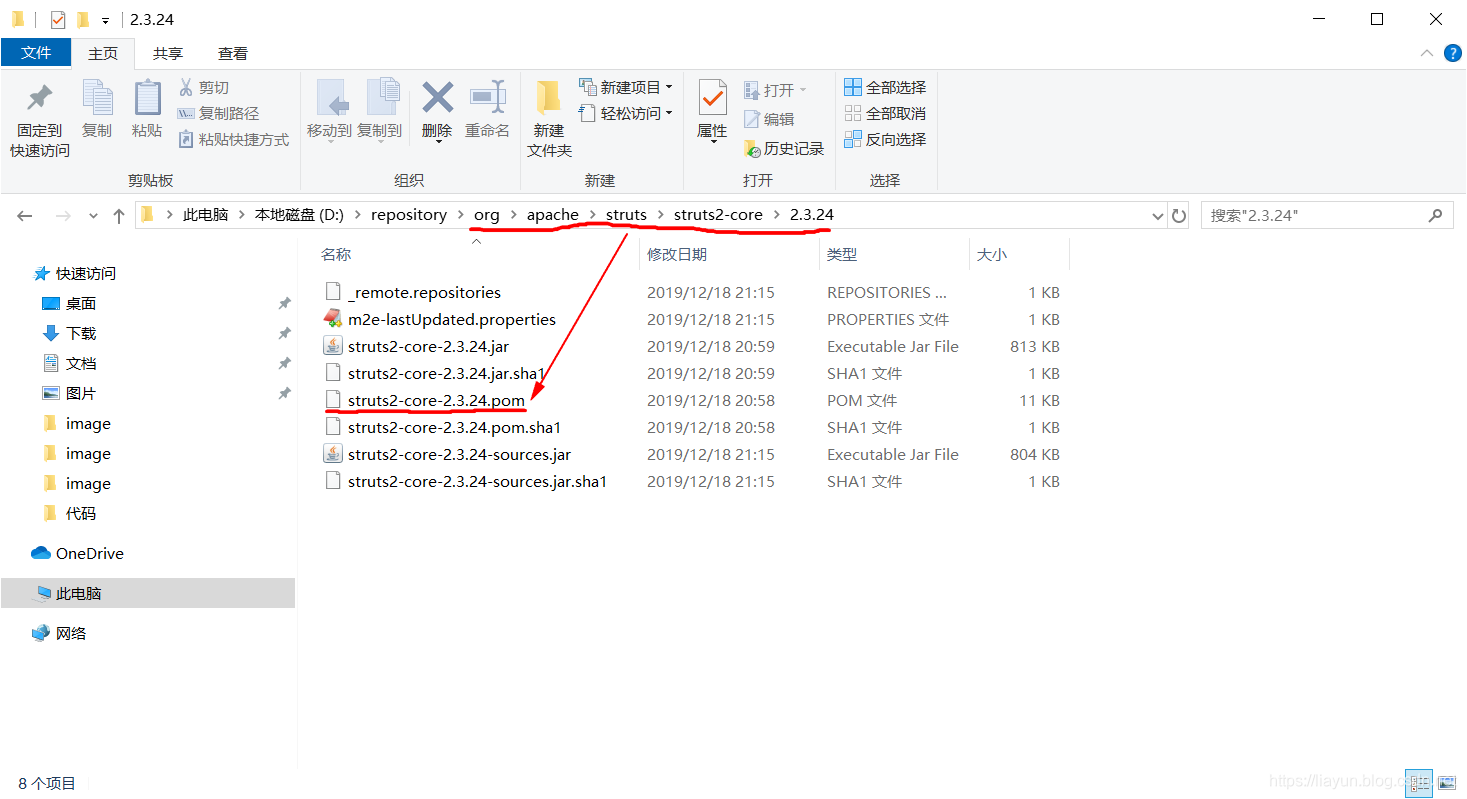Select the Edit ribbon command
Image resolution: width=1467 pixels, height=799 pixels.
tap(769, 119)
